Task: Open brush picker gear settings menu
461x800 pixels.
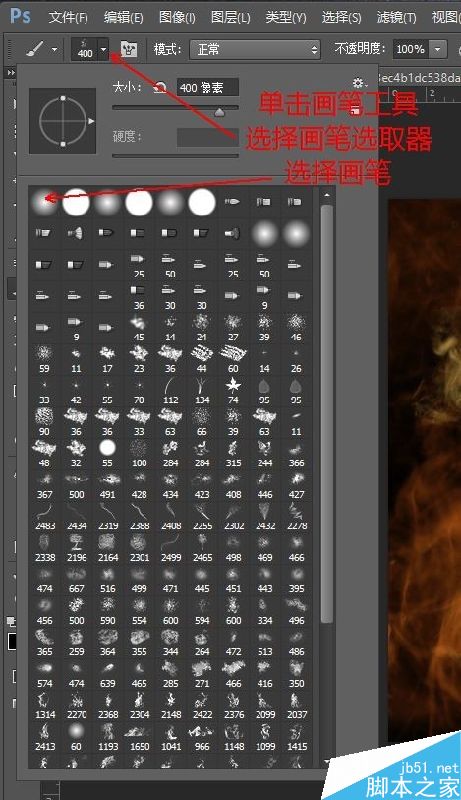Action: pos(359,83)
